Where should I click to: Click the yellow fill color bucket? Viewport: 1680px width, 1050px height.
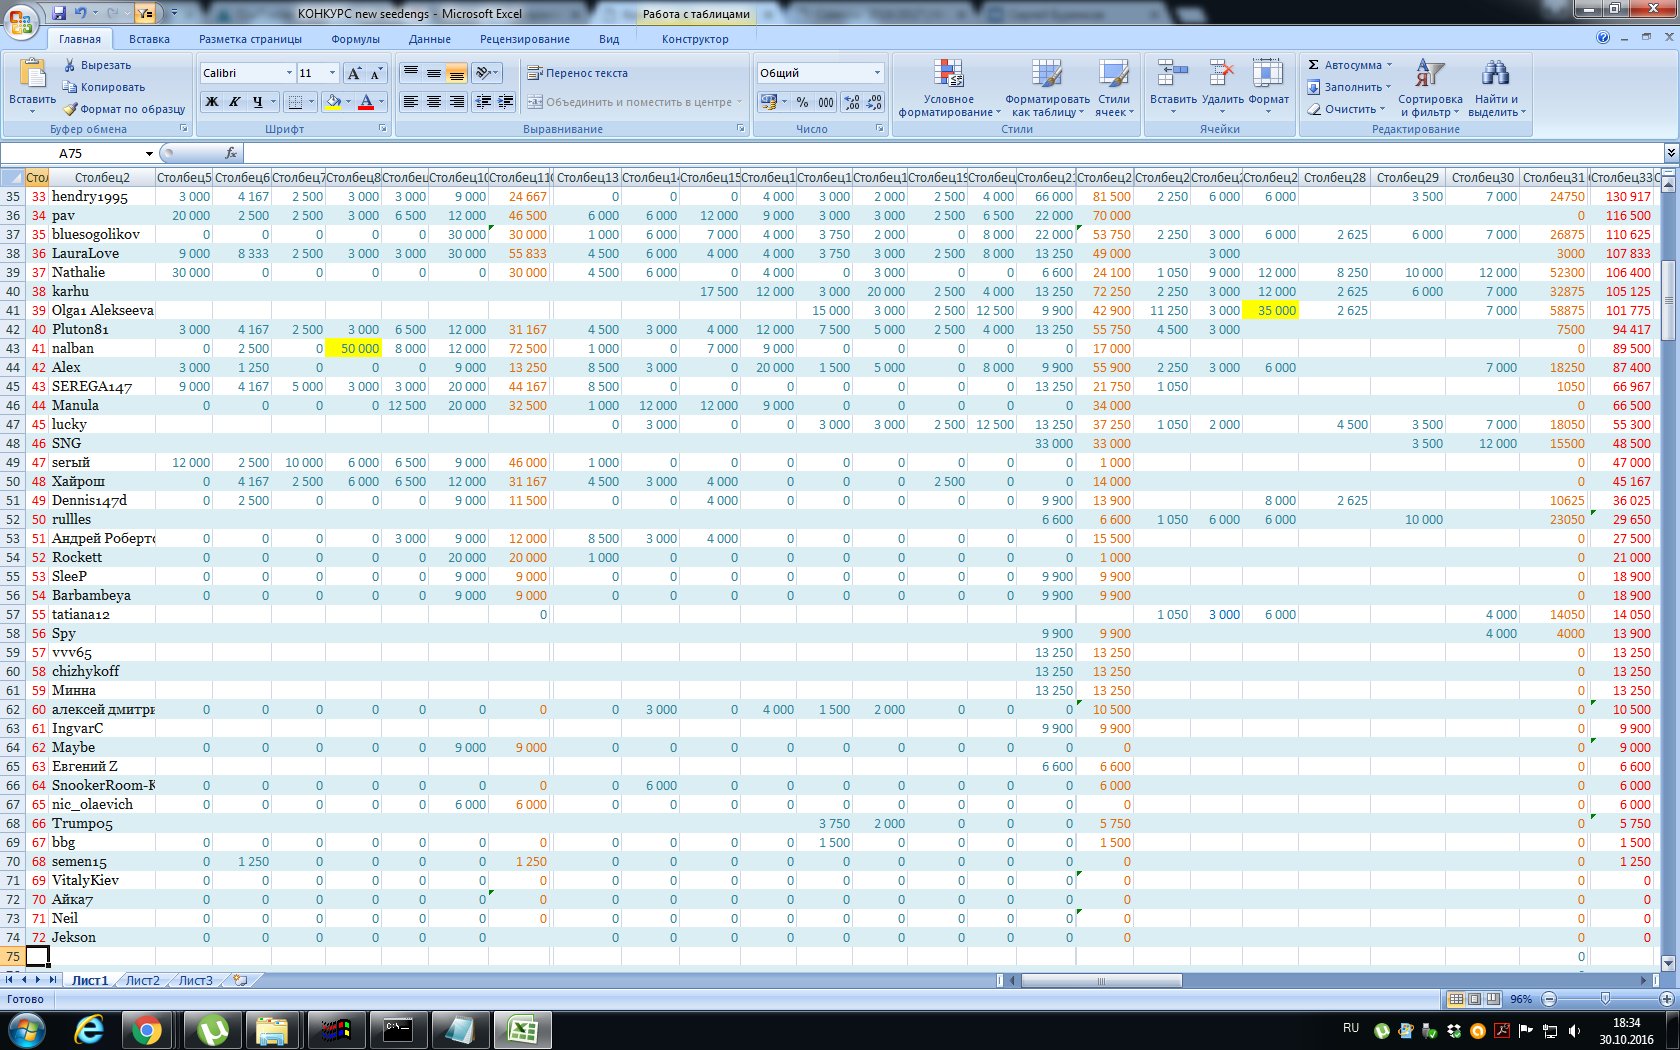click(x=333, y=102)
